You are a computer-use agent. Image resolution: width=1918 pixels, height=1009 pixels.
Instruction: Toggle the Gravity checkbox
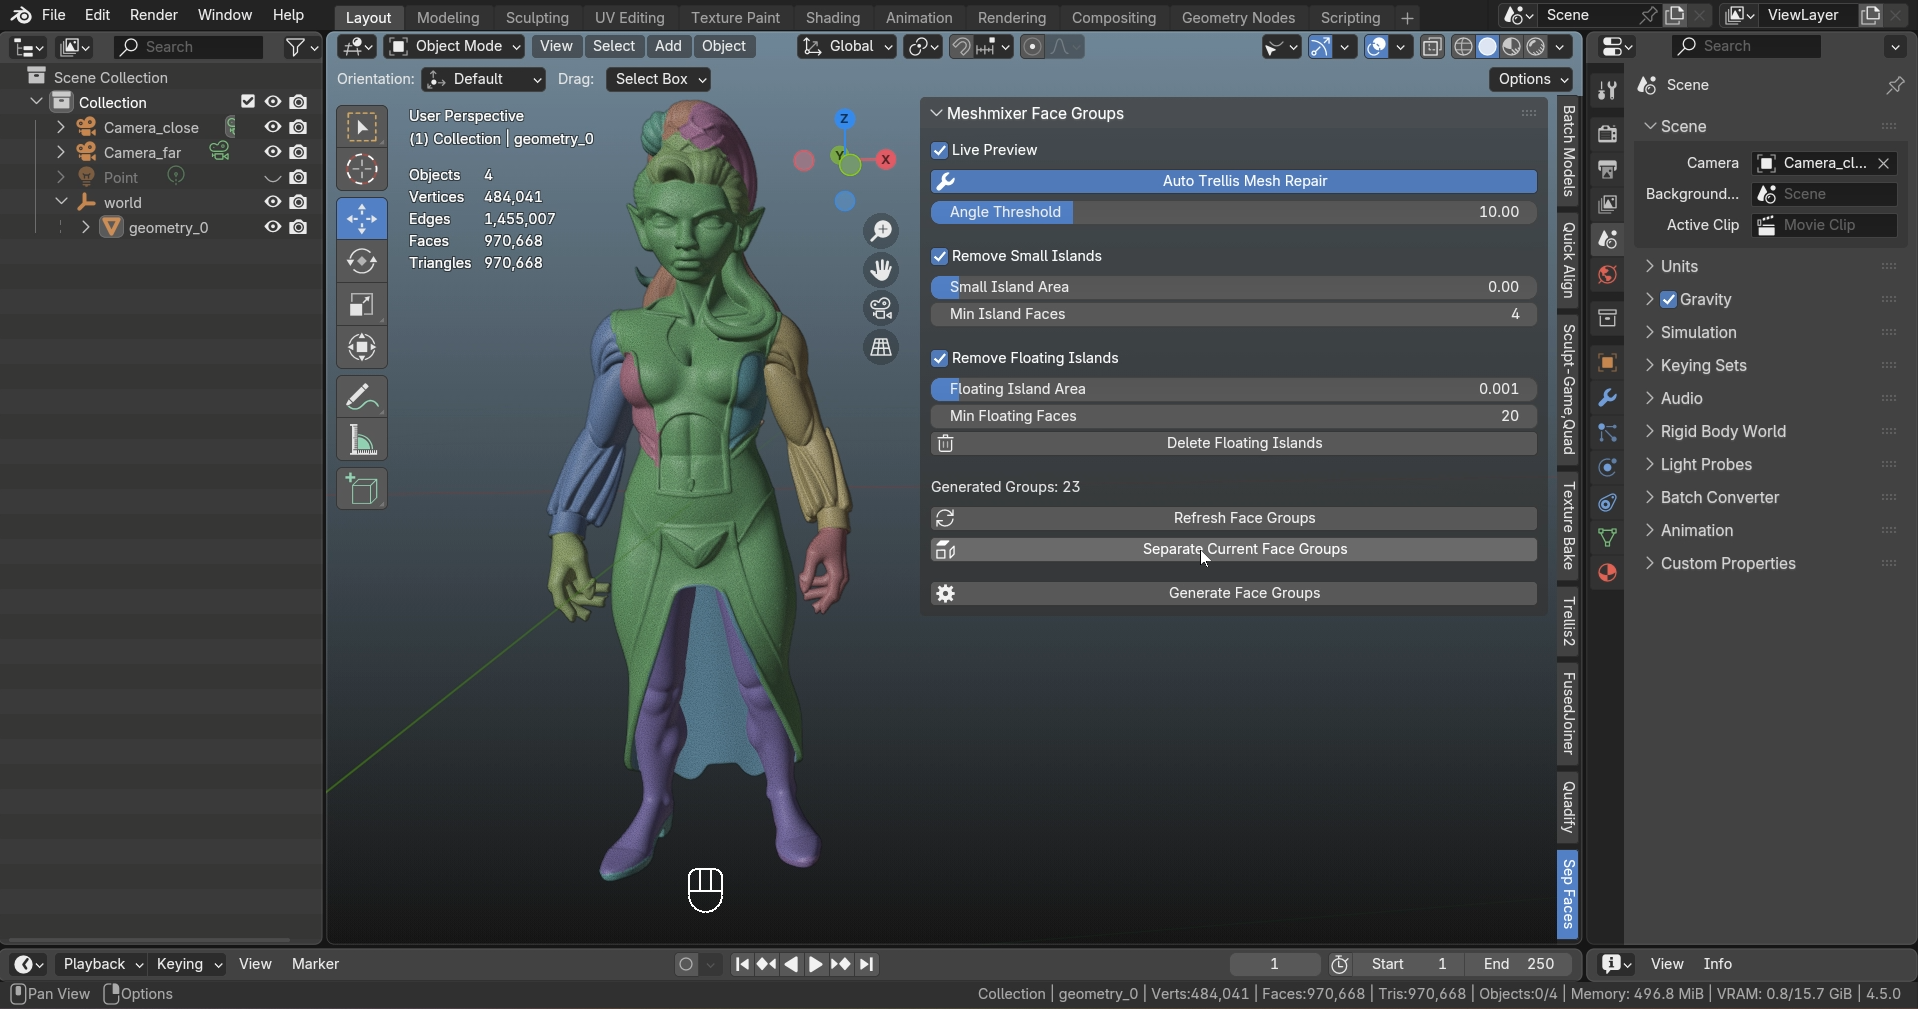coord(1668,299)
